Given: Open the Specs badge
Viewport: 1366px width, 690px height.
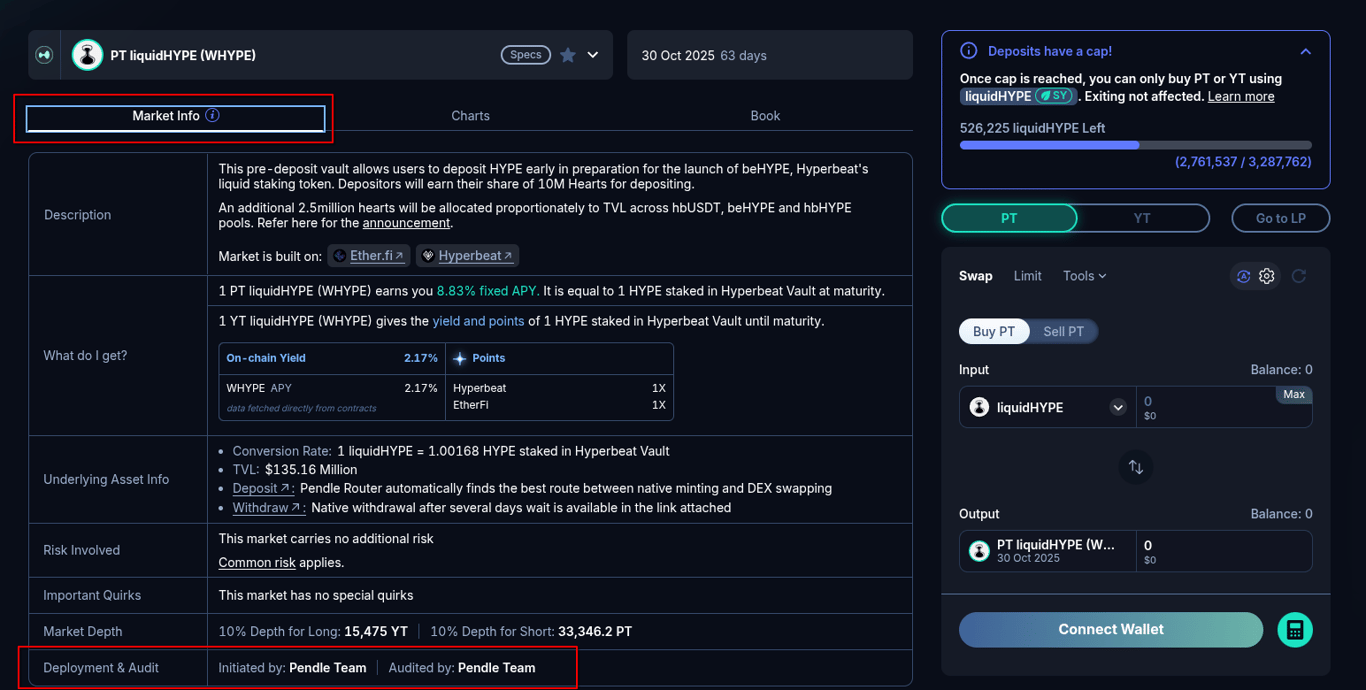Looking at the screenshot, I should (x=526, y=55).
